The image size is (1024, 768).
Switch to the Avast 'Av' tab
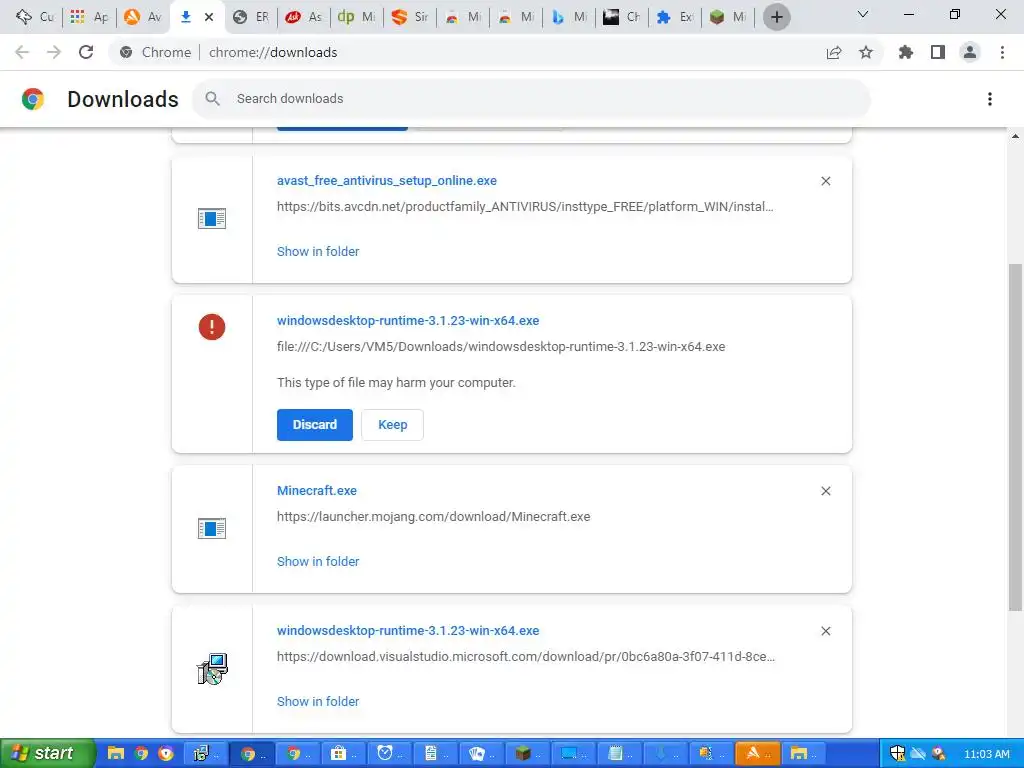143,17
